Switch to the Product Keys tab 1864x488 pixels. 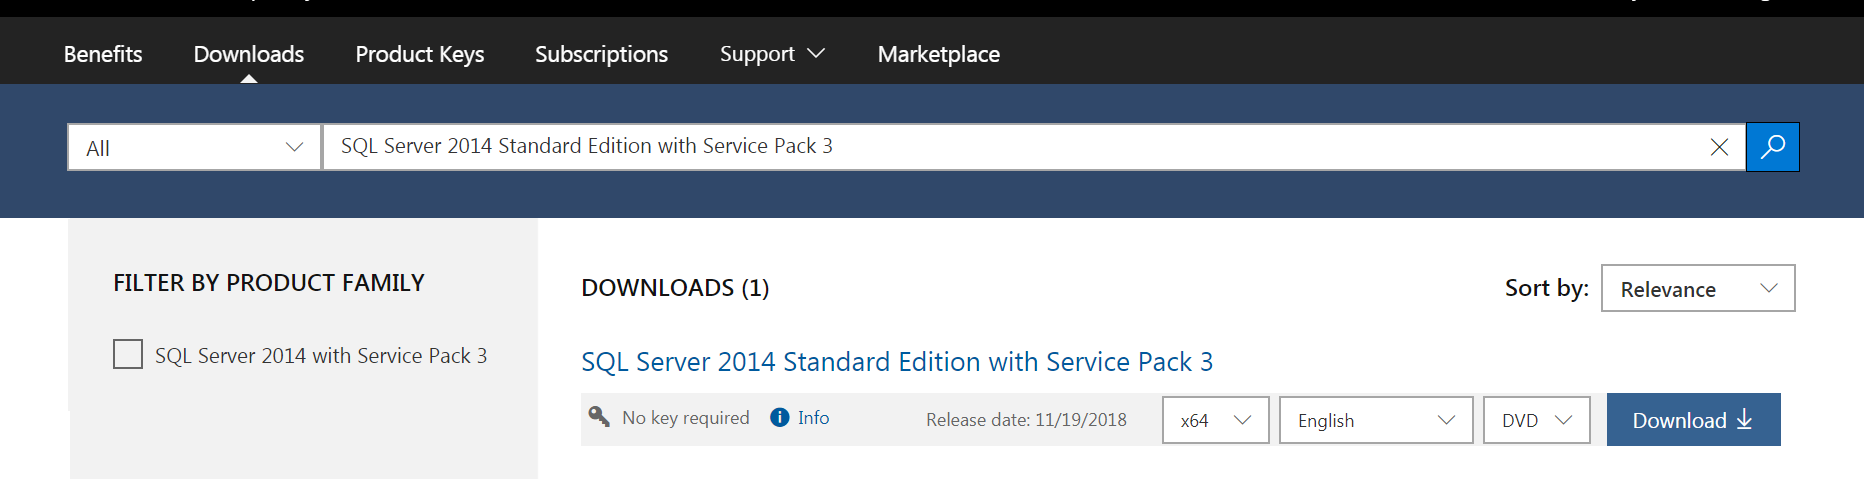tap(420, 54)
